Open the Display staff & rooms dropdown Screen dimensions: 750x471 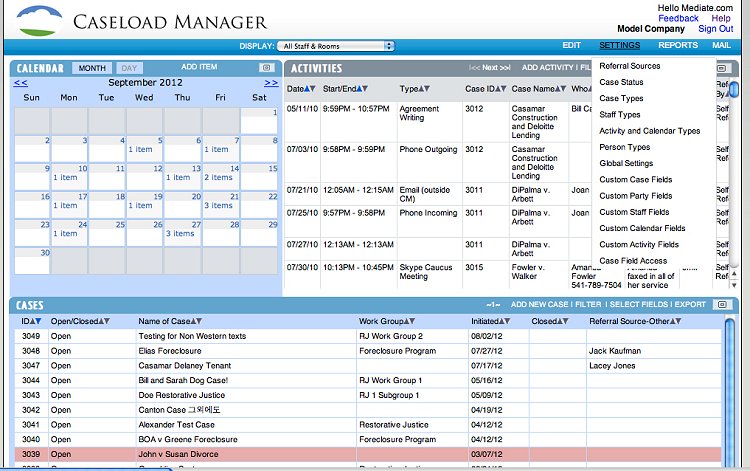[x=336, y=46]
